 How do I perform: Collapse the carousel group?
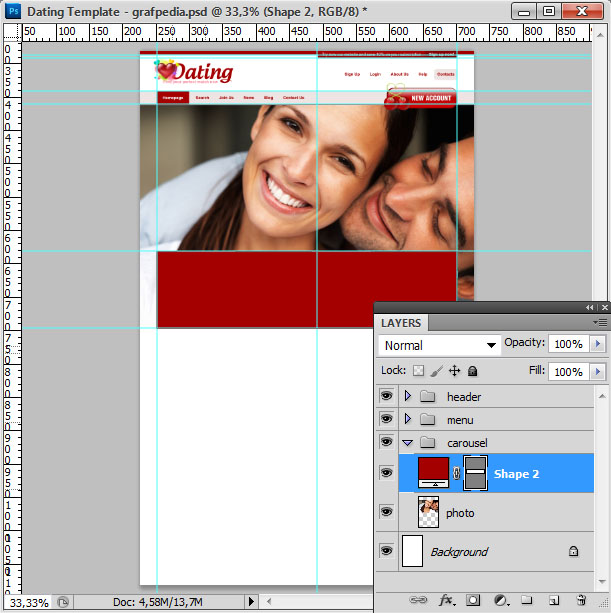pos(407,443)
